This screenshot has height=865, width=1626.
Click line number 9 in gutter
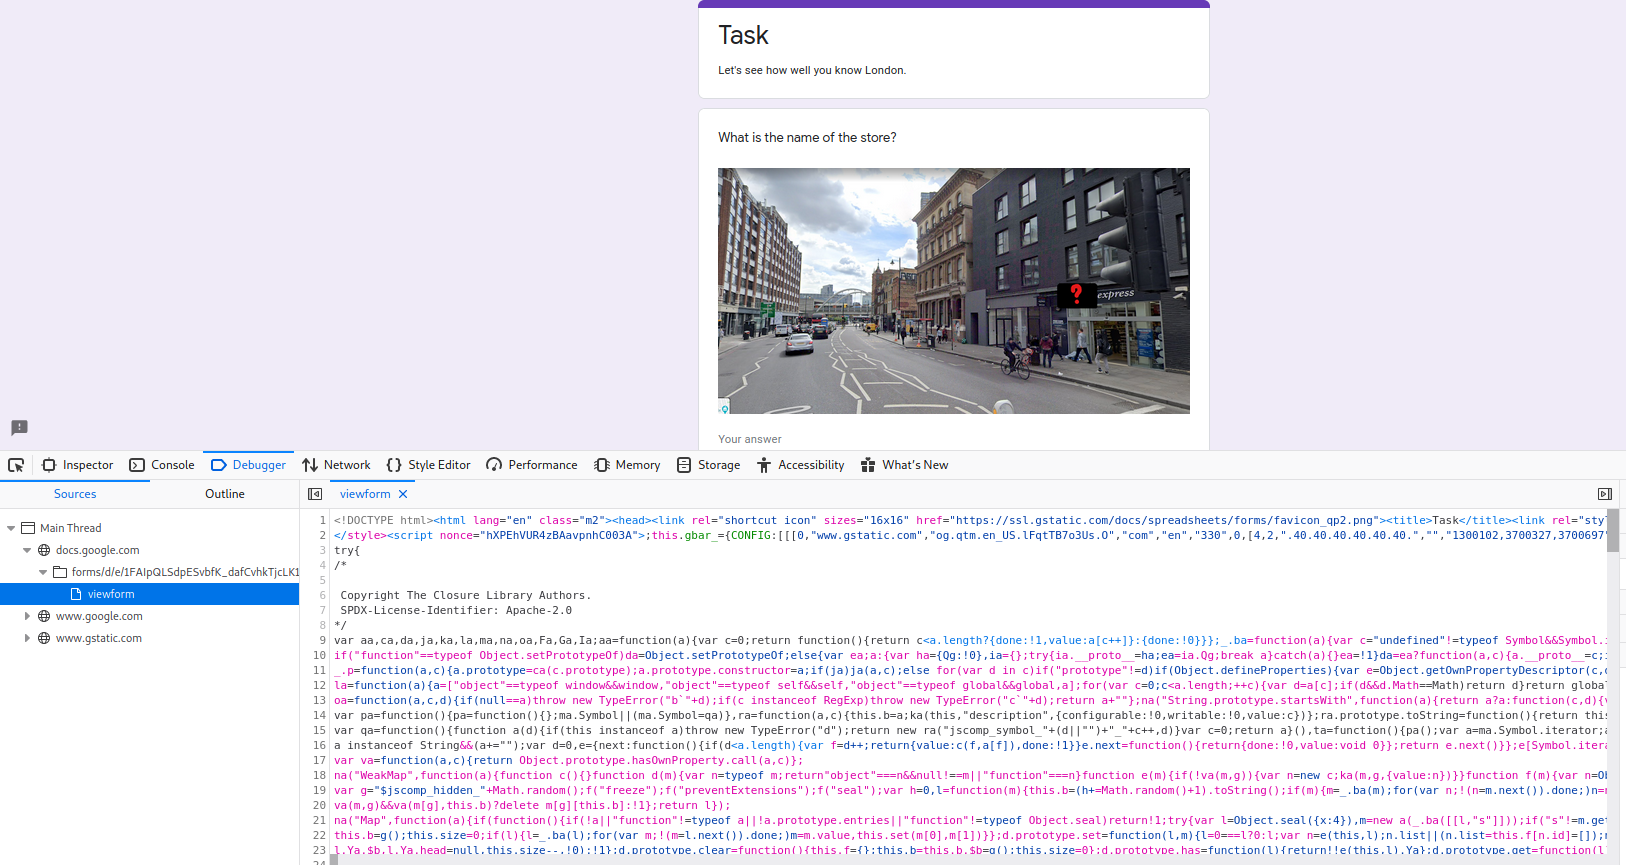pyautogui.click(x=322, y=640)
